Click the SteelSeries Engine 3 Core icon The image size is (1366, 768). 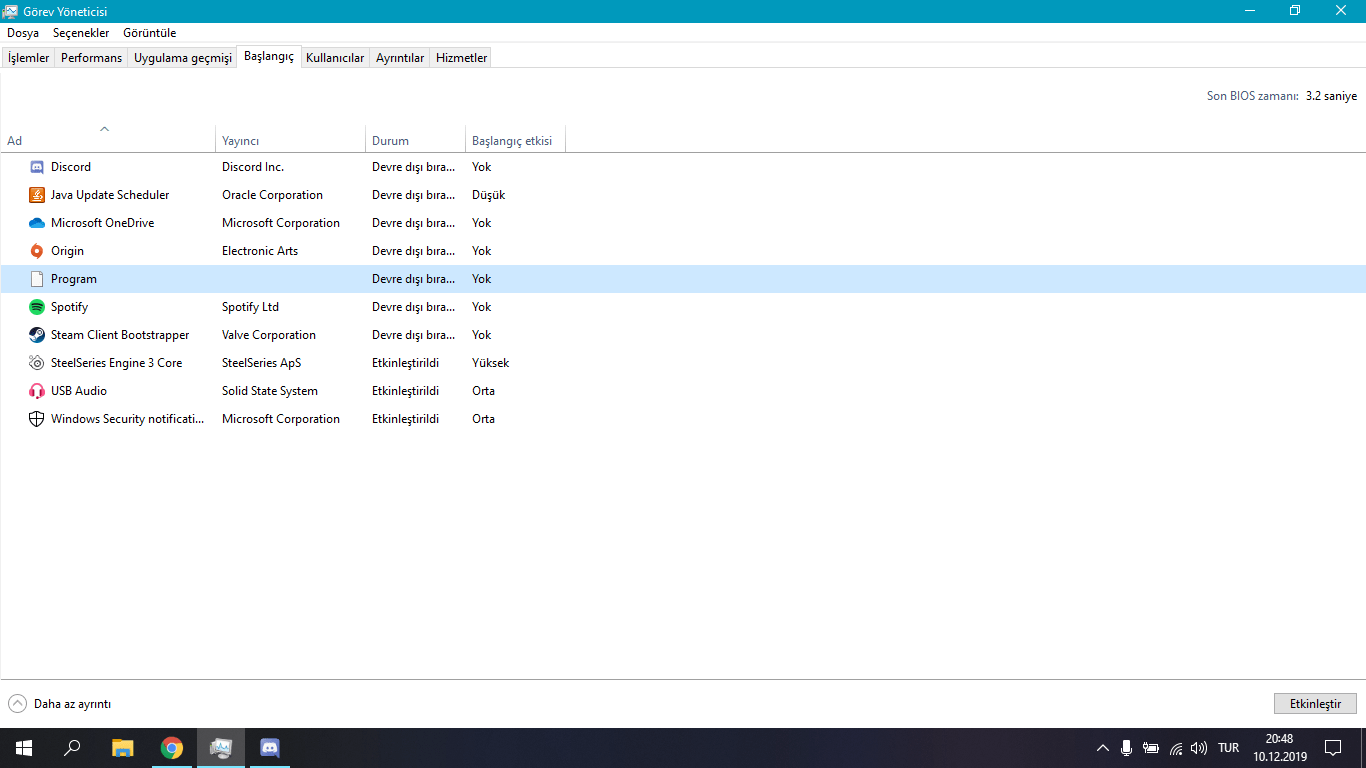[x=37, y=363]
